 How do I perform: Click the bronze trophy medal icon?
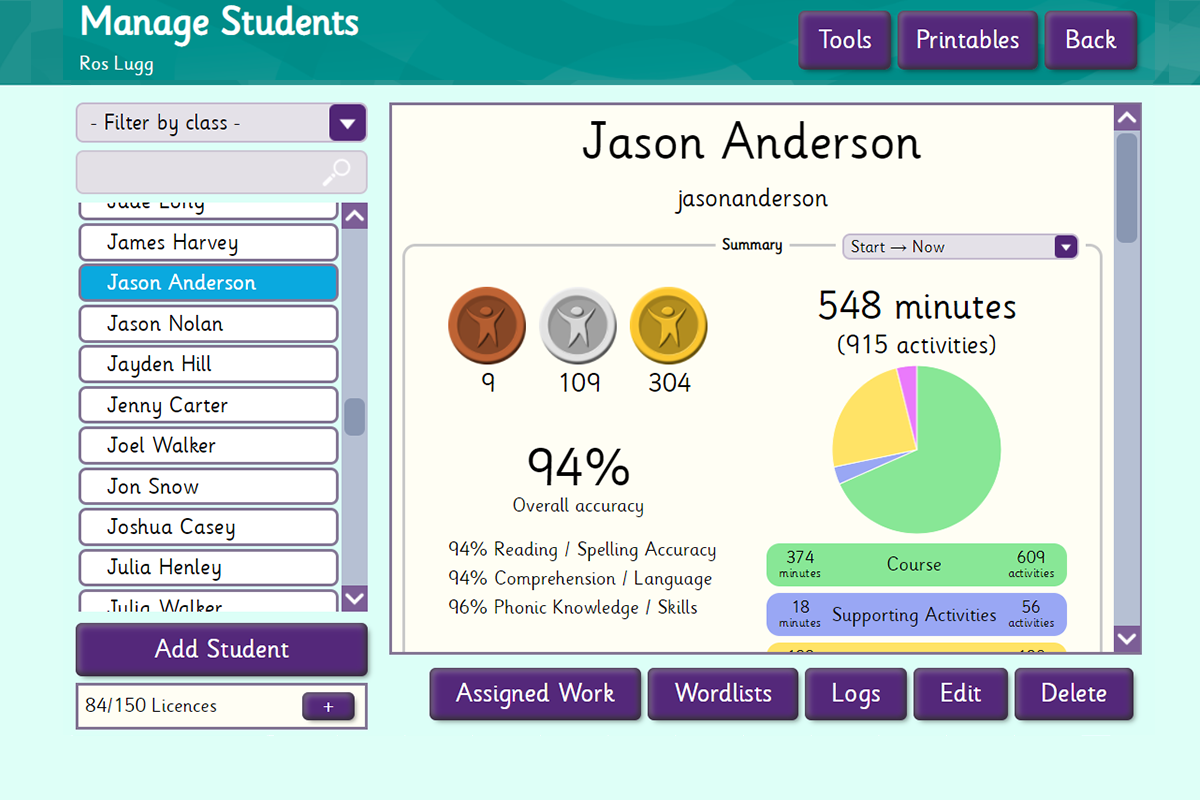(486, 325)
